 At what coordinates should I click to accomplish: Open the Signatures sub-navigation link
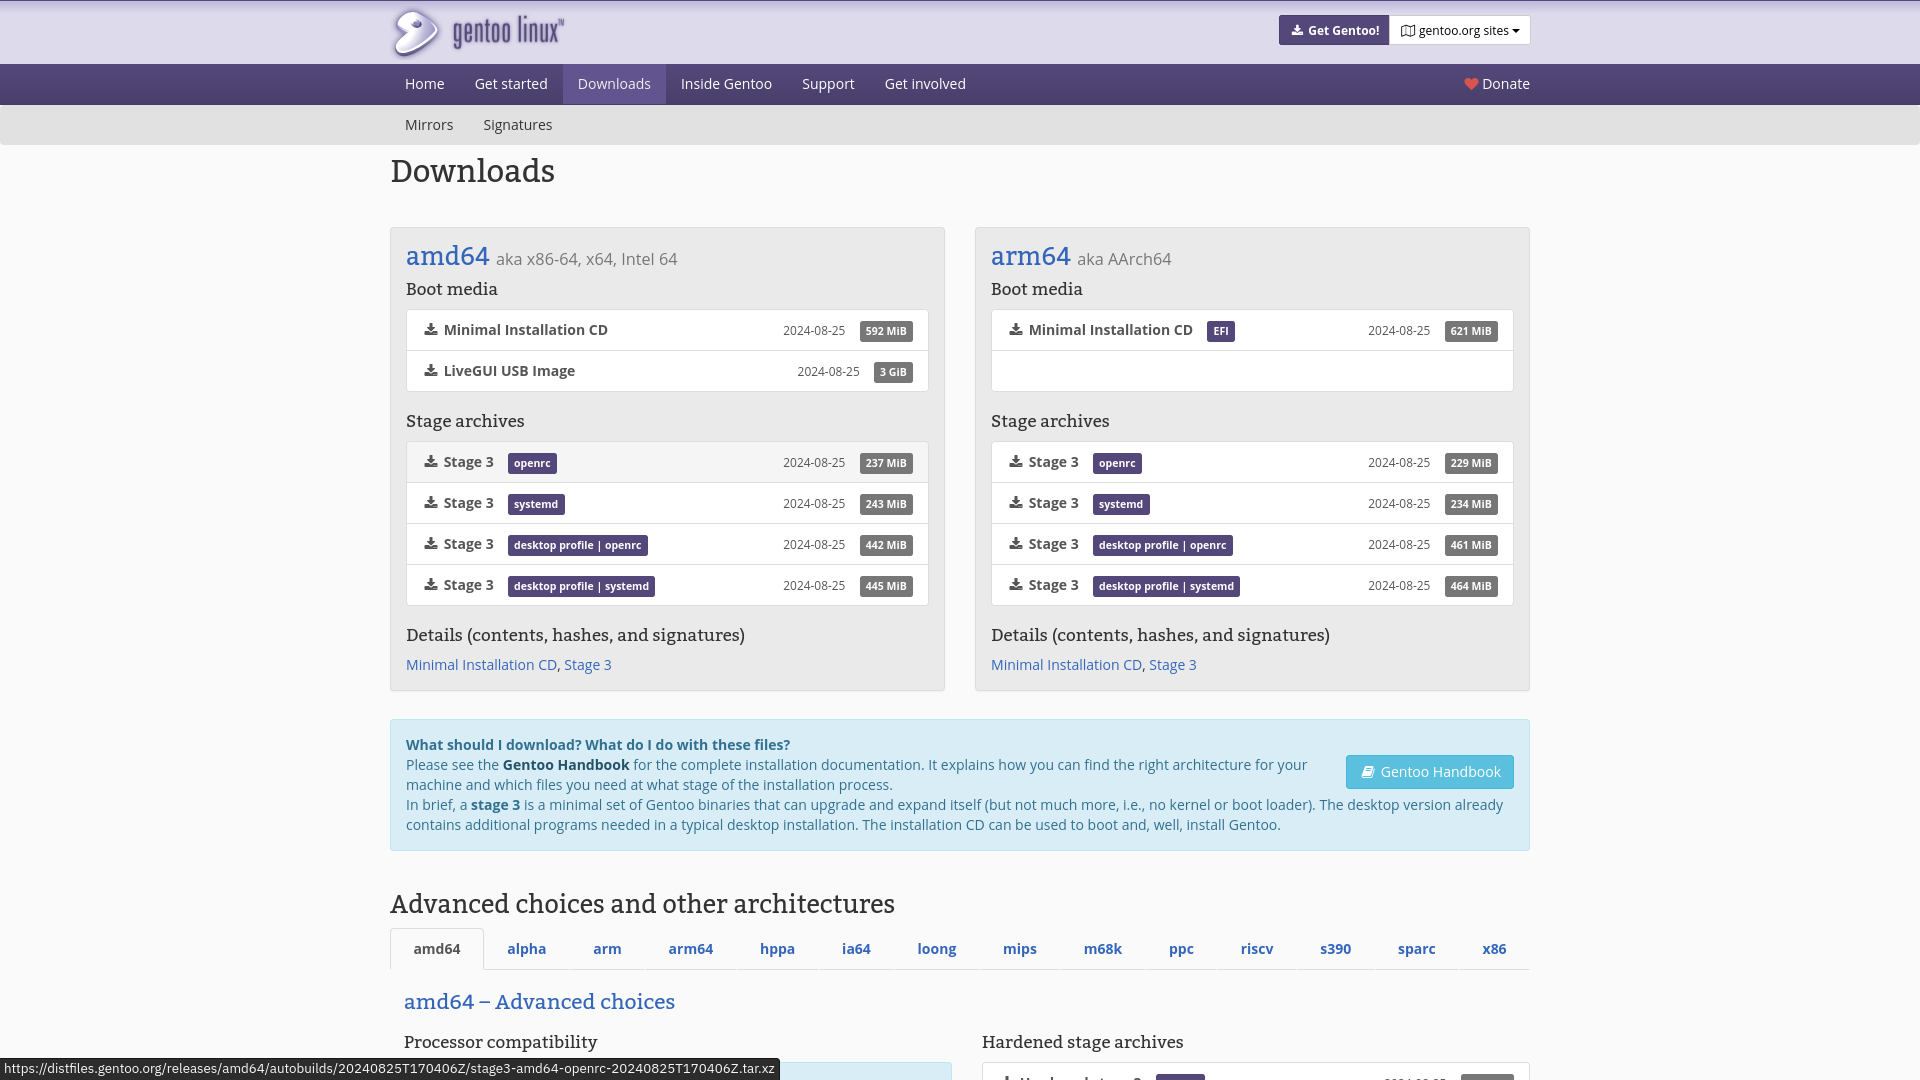tap(517, 125)
